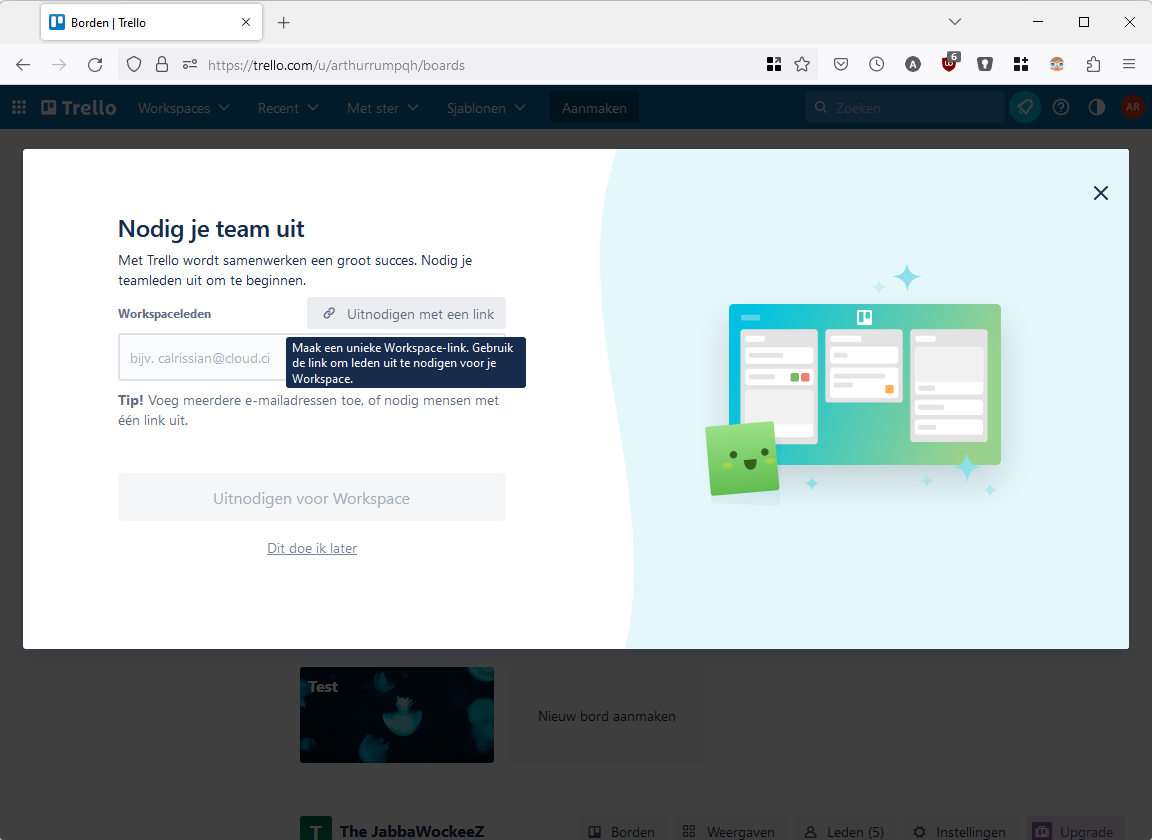1152x840 pixels.
Task: Expand the Recent dropdown
Action: click(288, 108)
